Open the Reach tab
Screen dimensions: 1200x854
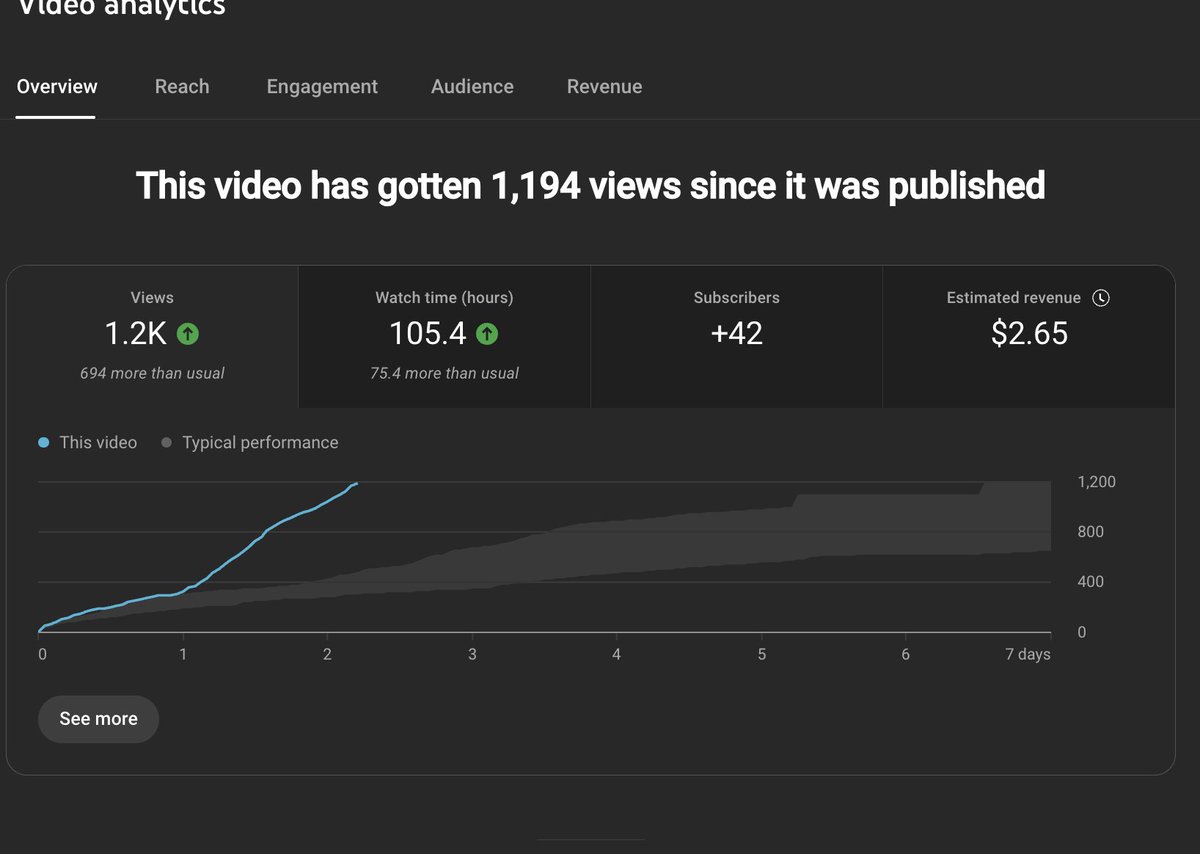pyautogui.click(x=182, y=87)
